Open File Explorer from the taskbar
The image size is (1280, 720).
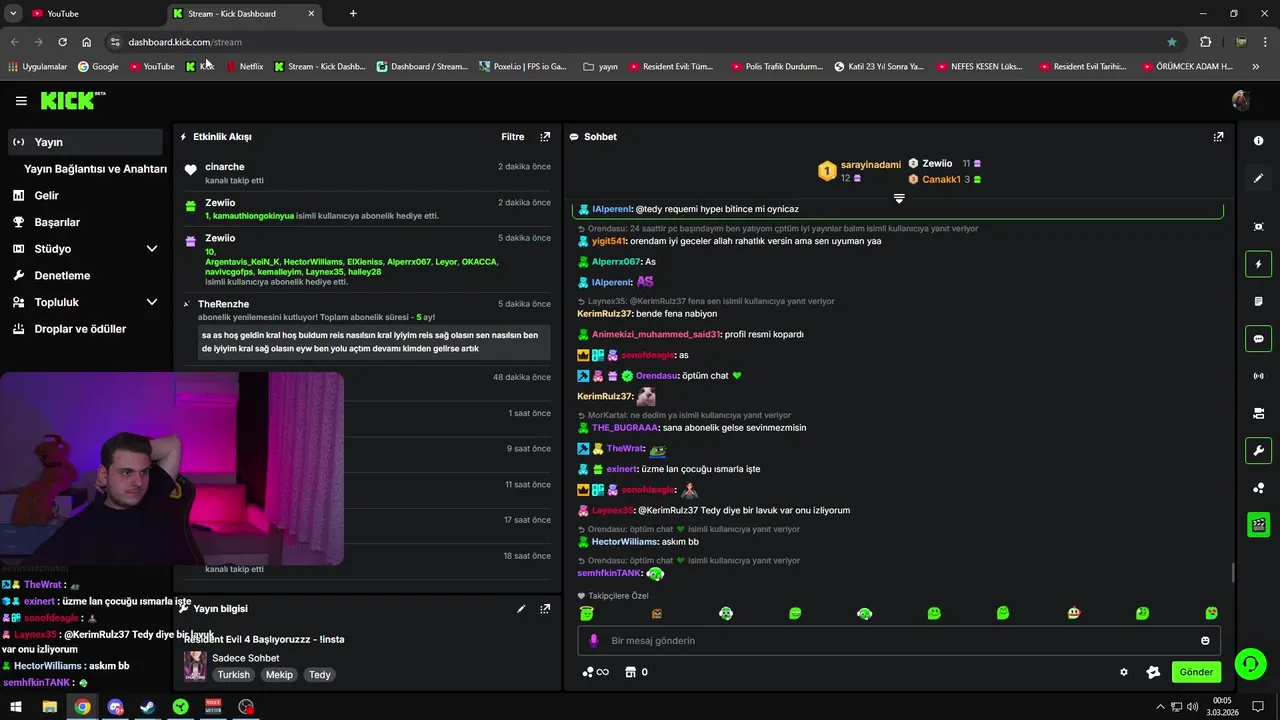pyautogui.click(x=49, y=707)
